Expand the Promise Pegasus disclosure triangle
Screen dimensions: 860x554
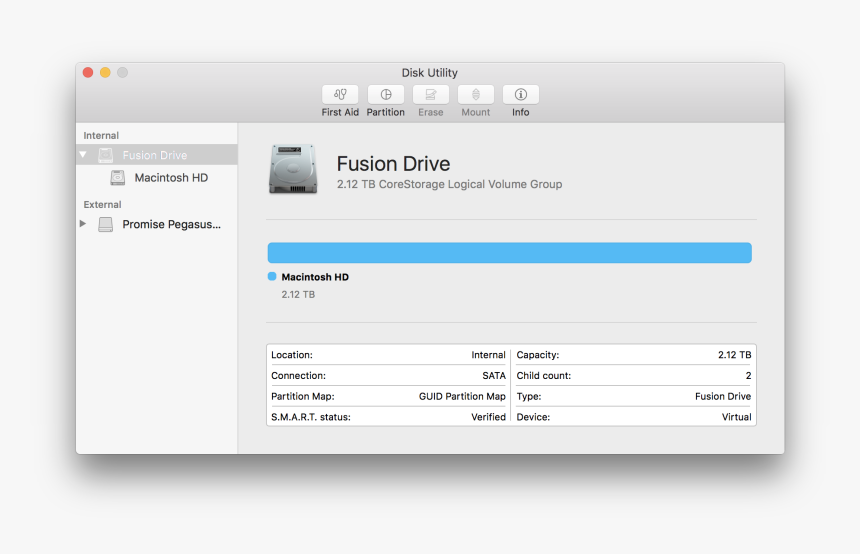pyautogui.click(x=83, y=223)
